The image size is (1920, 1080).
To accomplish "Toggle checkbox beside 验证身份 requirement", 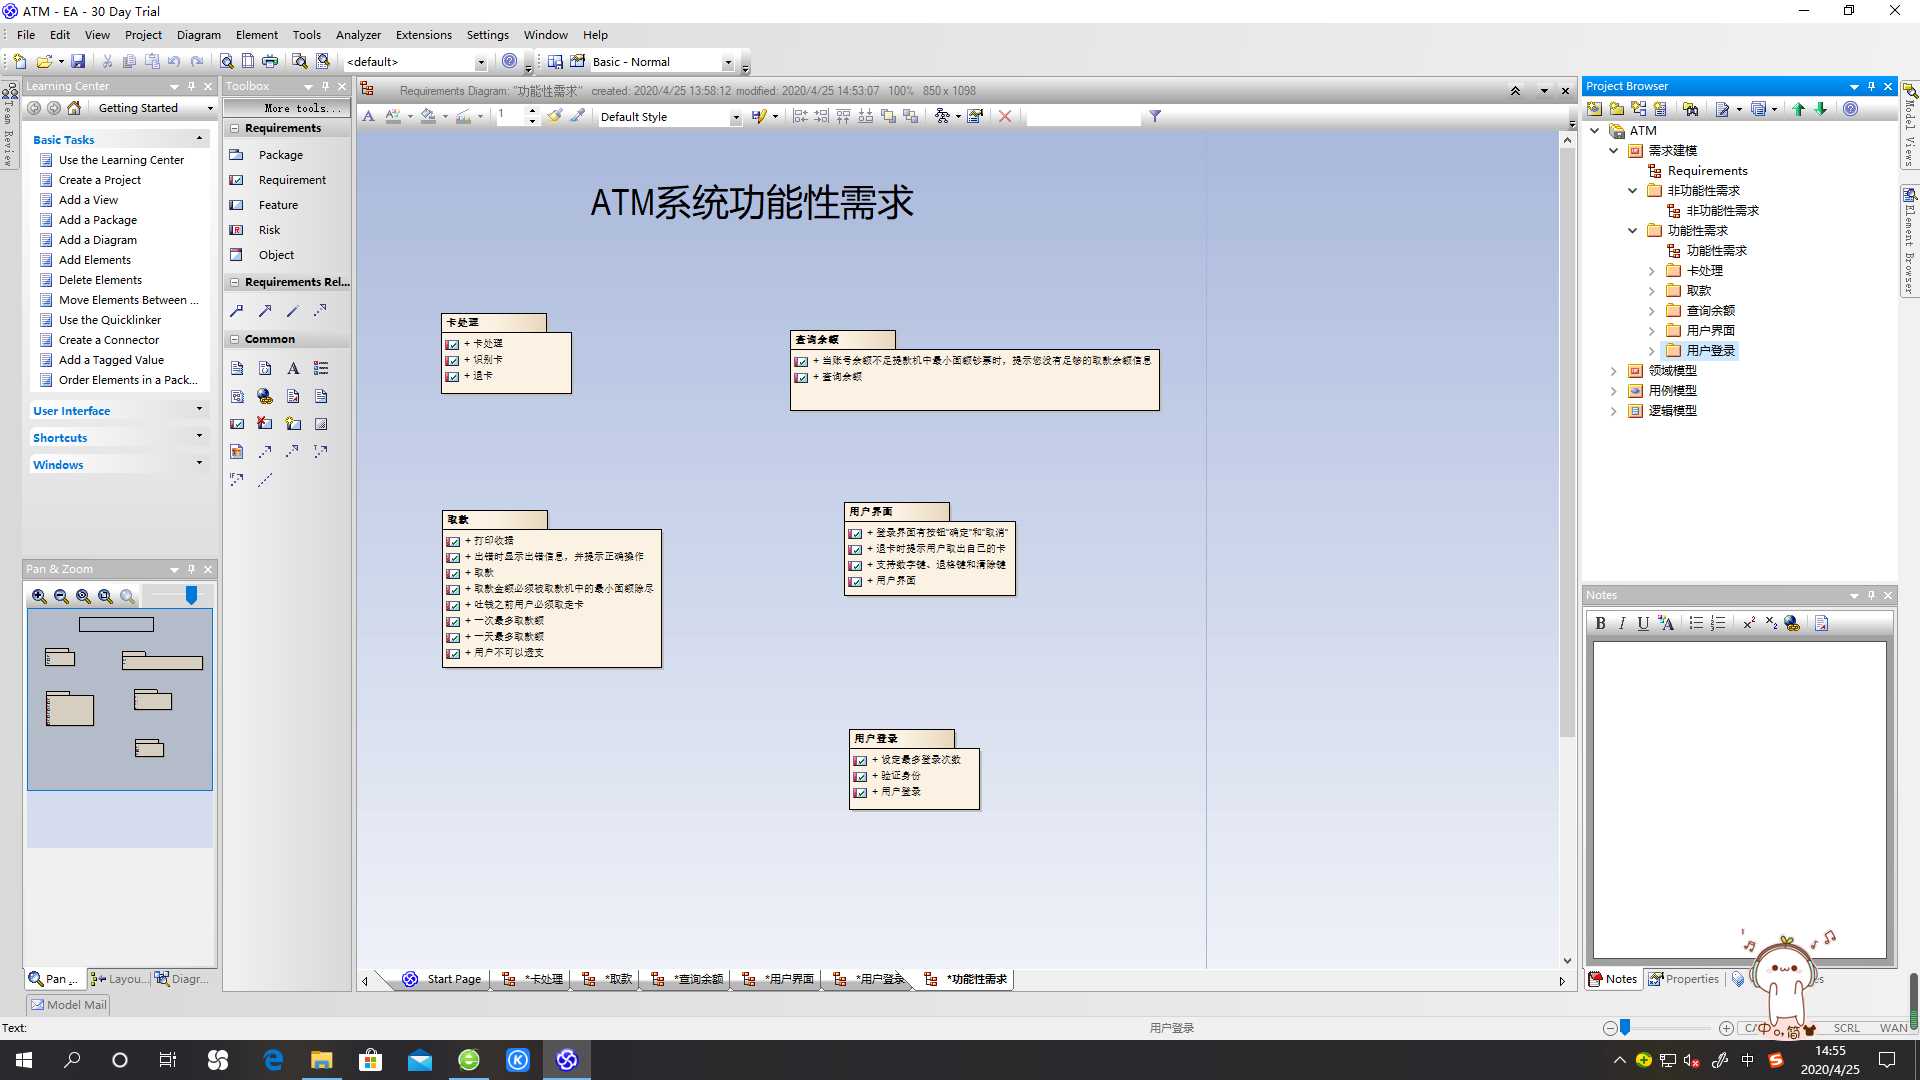I will coord(860,776).
